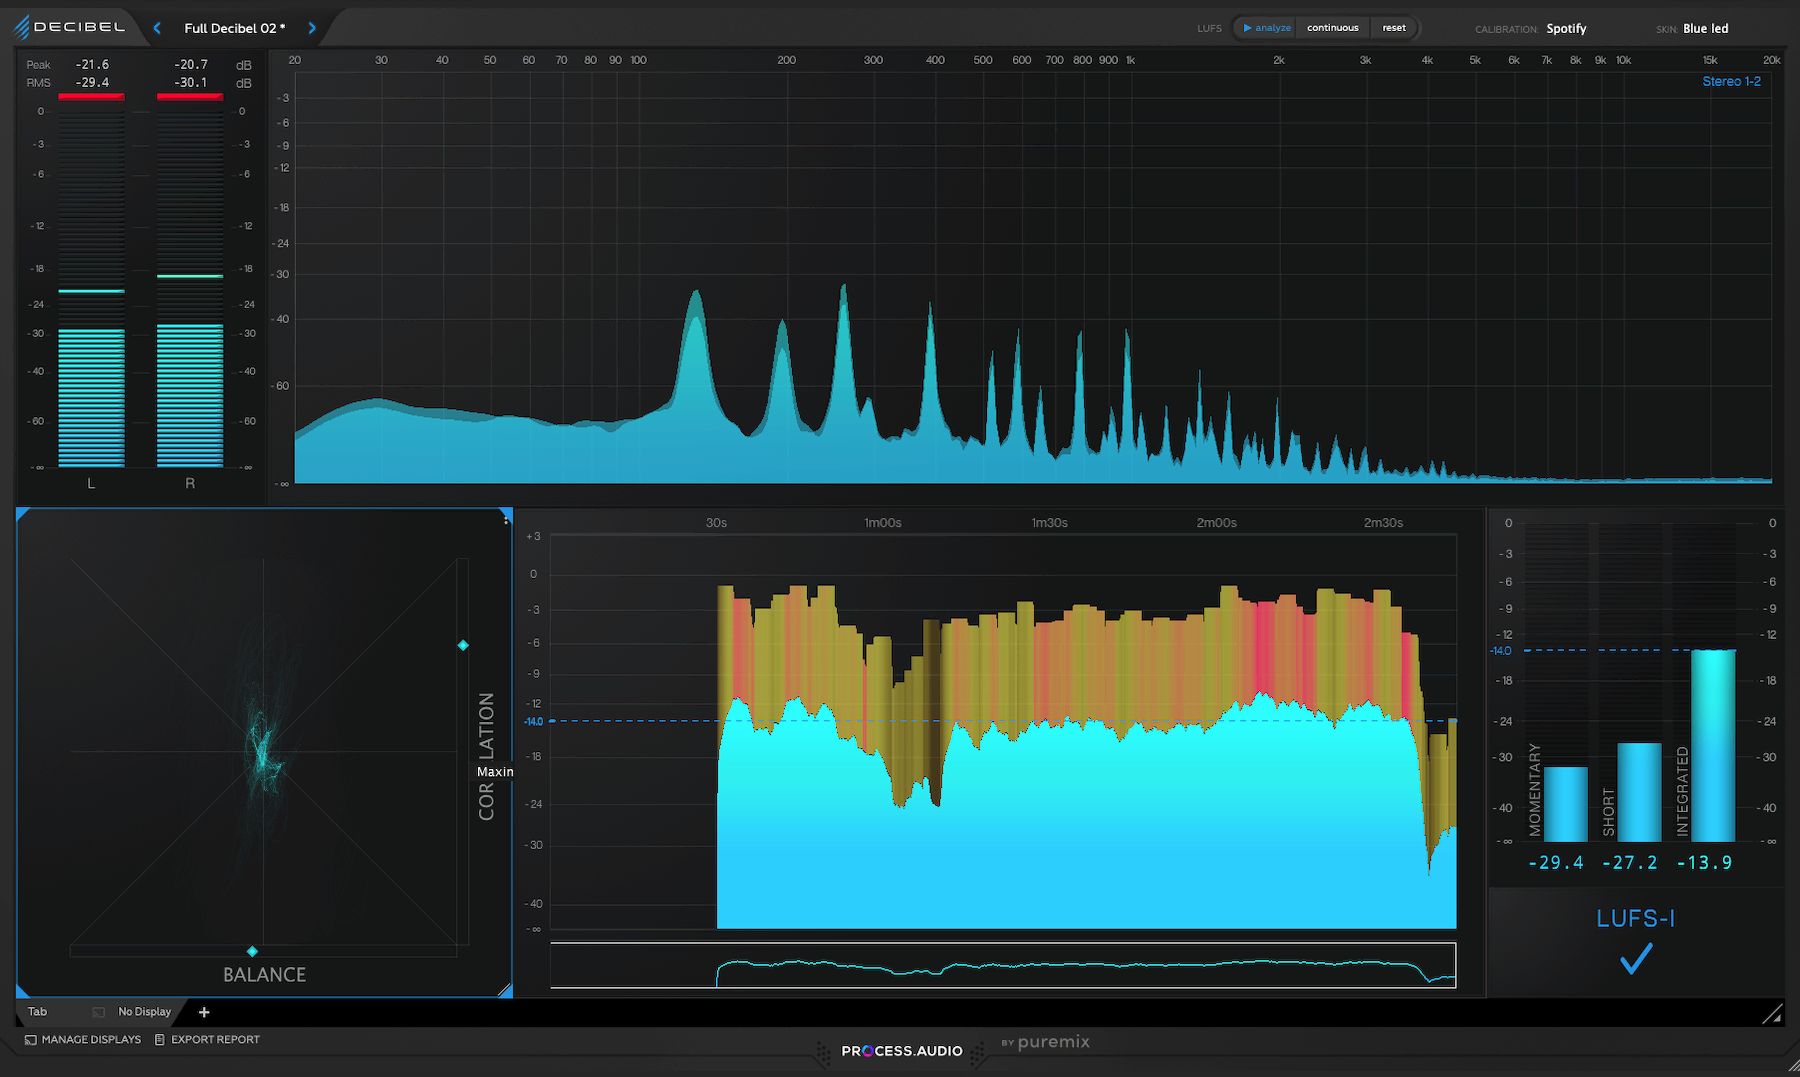Viewport: 1800px width, 1077px height.
Task: Go to the previous preset arrow
Action: click(157, 28)
